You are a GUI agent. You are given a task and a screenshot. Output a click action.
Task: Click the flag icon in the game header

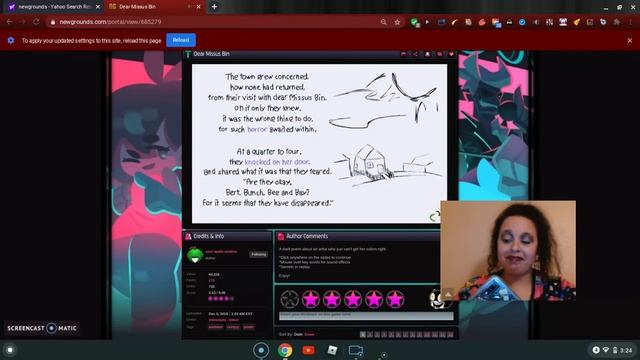[x=403, y=54]
